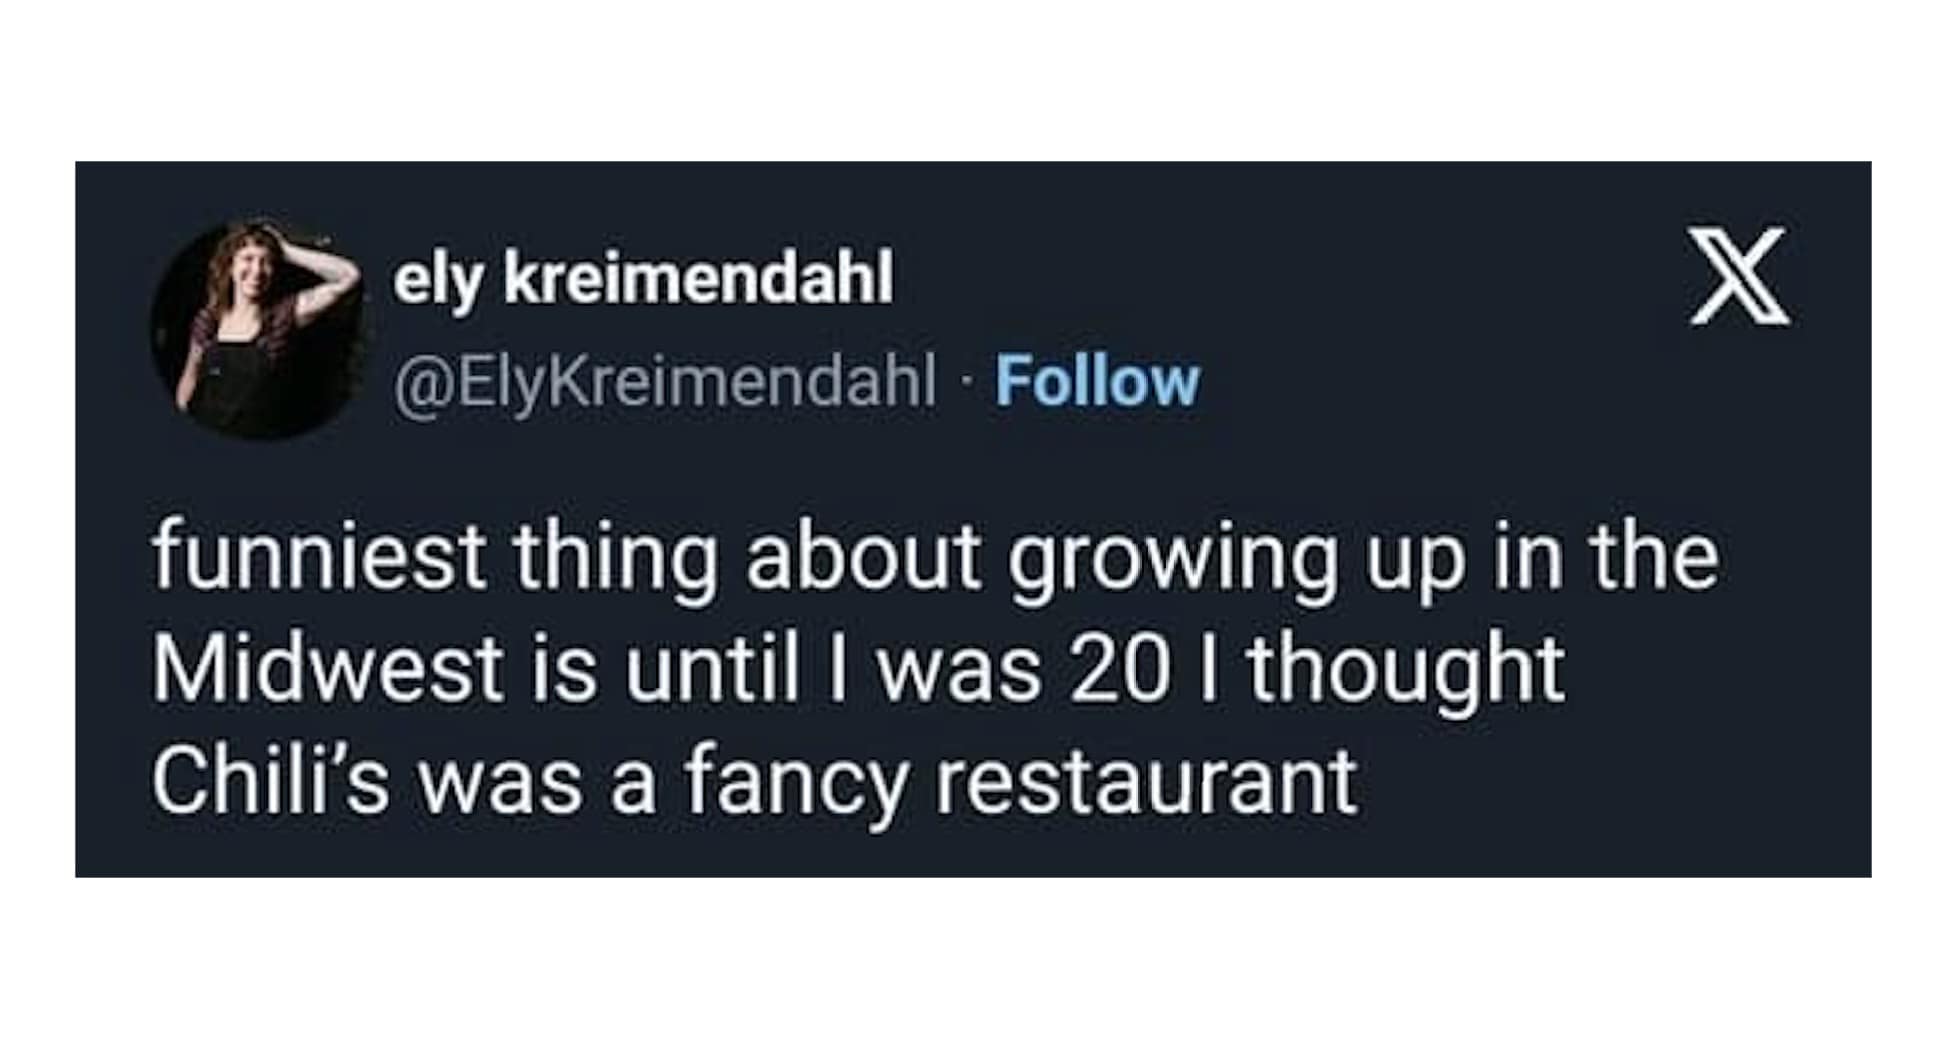Click the word restaurant in the tweet
This screenshot has height=1044, width=1954.
(1145, 781)
